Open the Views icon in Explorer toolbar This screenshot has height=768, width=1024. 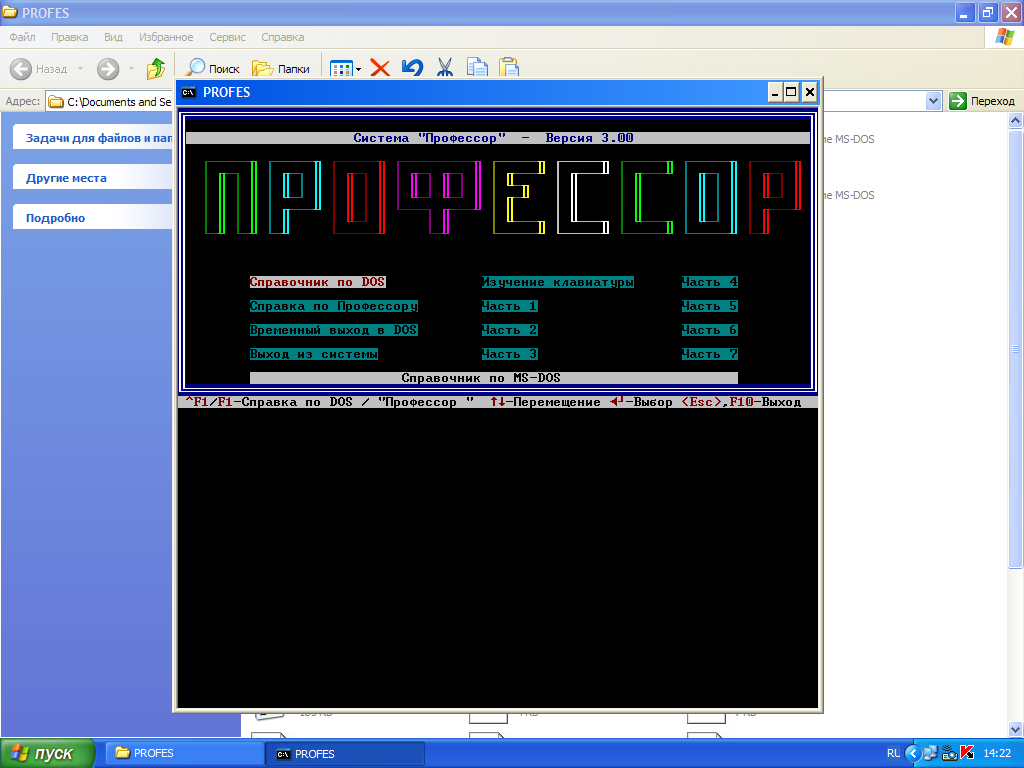[x=341, y=69]
